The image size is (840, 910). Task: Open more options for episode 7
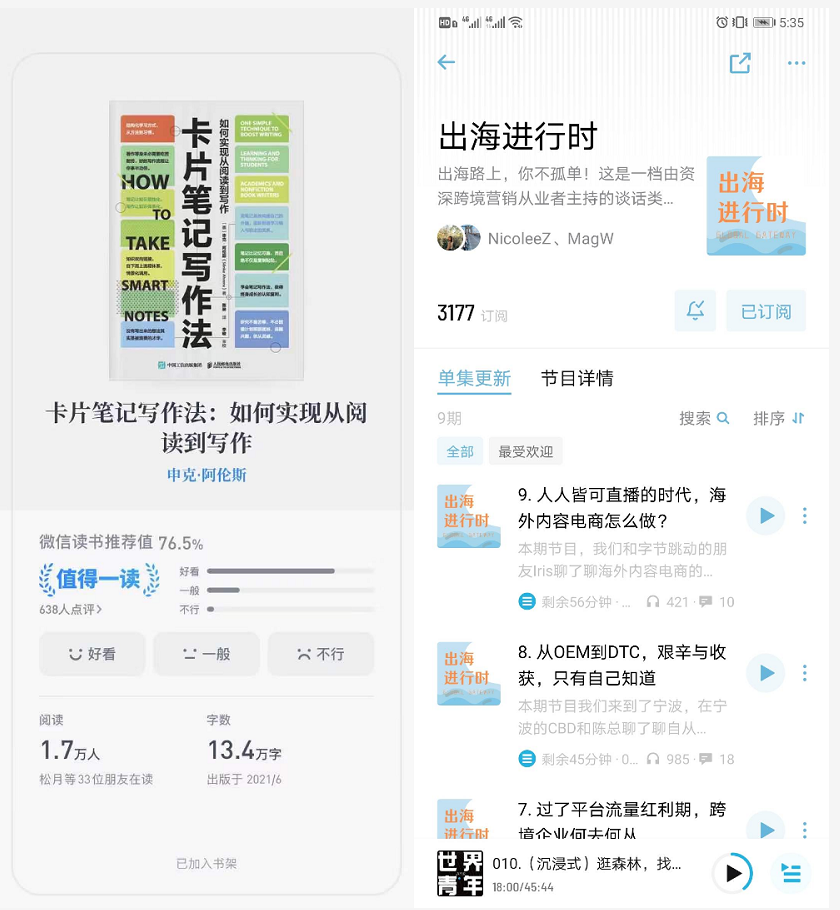pyautogui.click(x=804, y=829)
